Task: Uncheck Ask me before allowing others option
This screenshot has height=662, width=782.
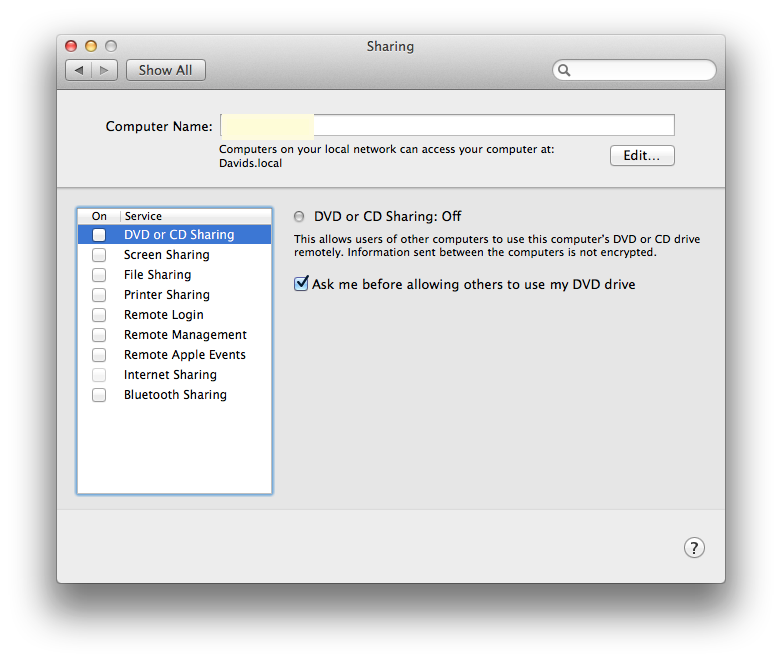Action: pyautogui.click(x=301, y=284)
